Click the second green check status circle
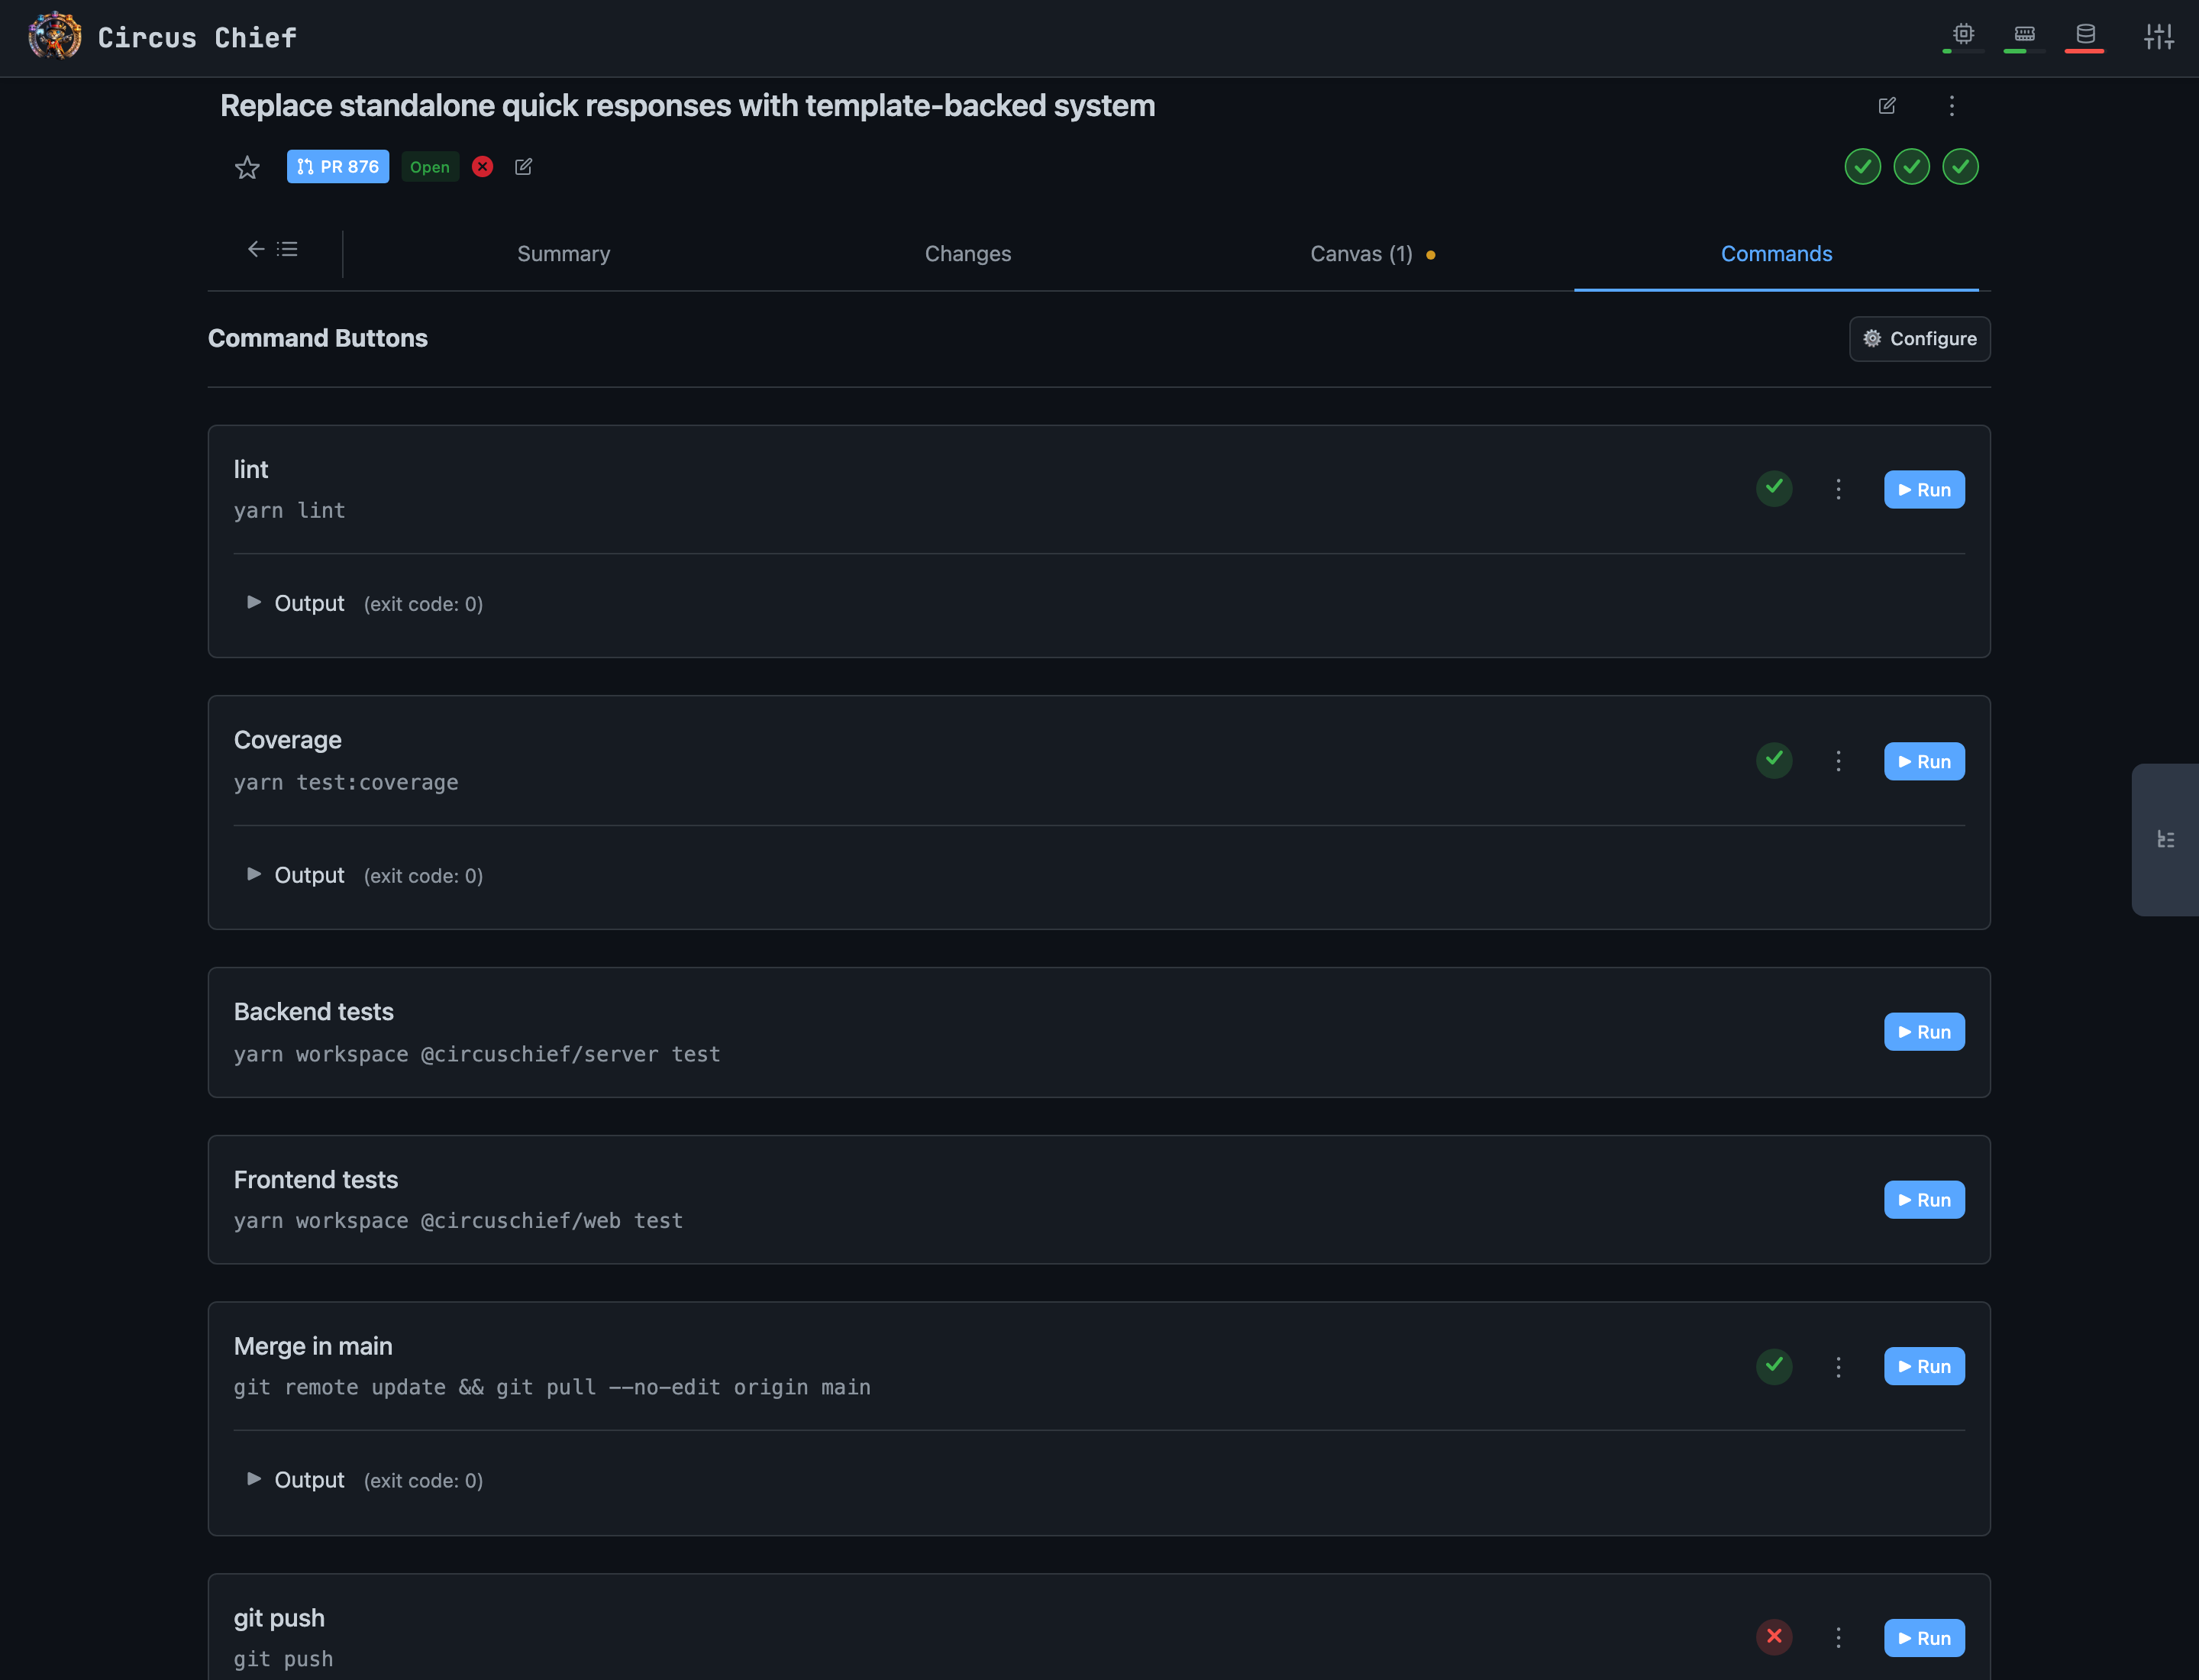This screenshot has width=2199, height=1680. pyautogui.click(x=1911, y=167)
